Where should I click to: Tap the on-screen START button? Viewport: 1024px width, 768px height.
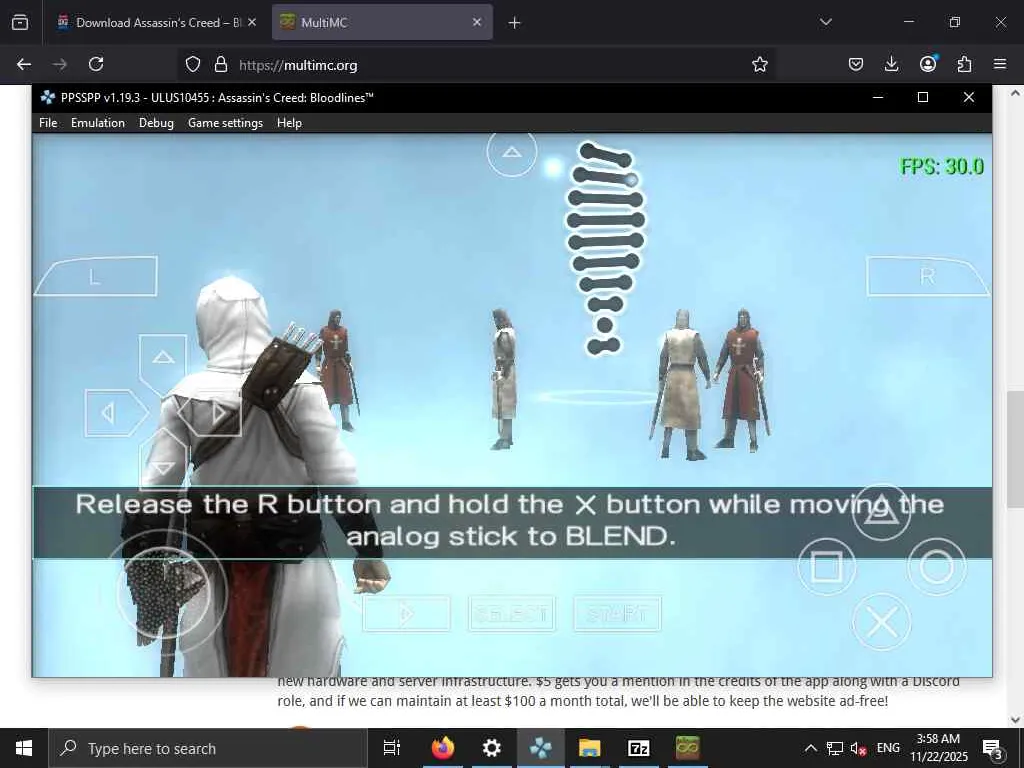pos(617,614)
